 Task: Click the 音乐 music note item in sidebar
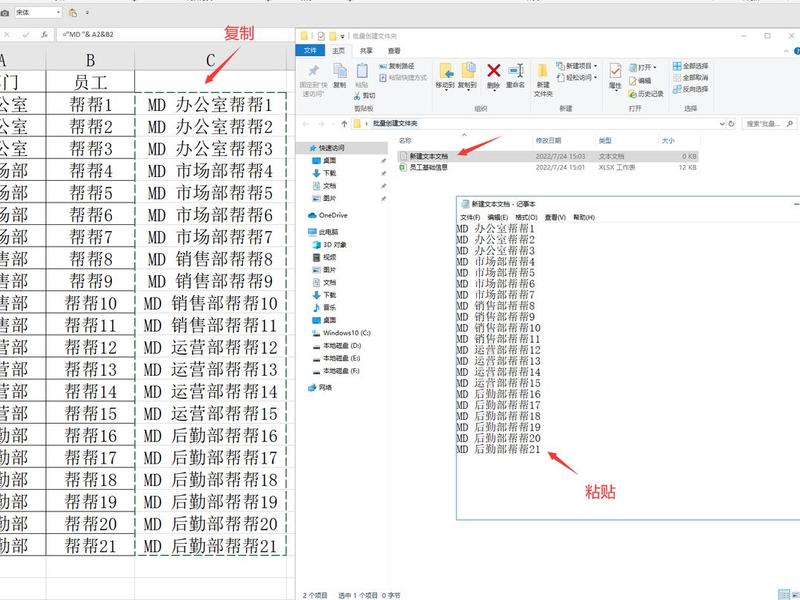pos(323,308)
